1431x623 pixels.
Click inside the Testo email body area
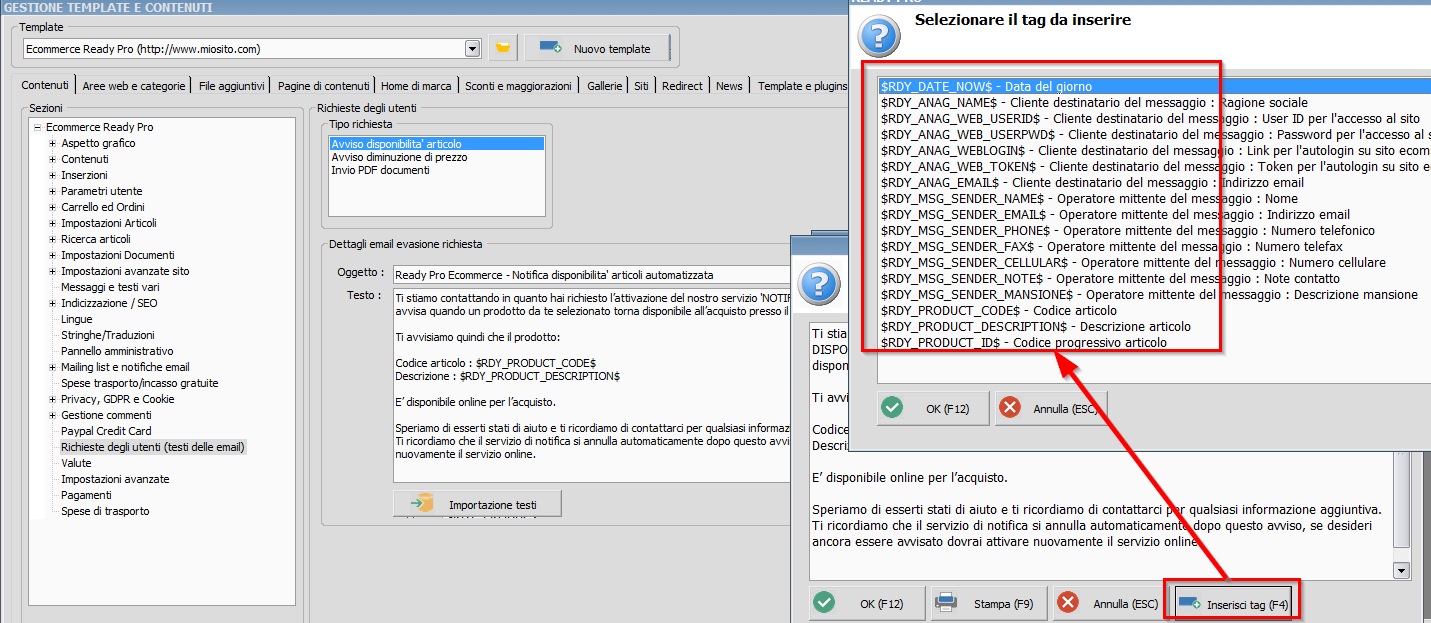click(592, 385)
